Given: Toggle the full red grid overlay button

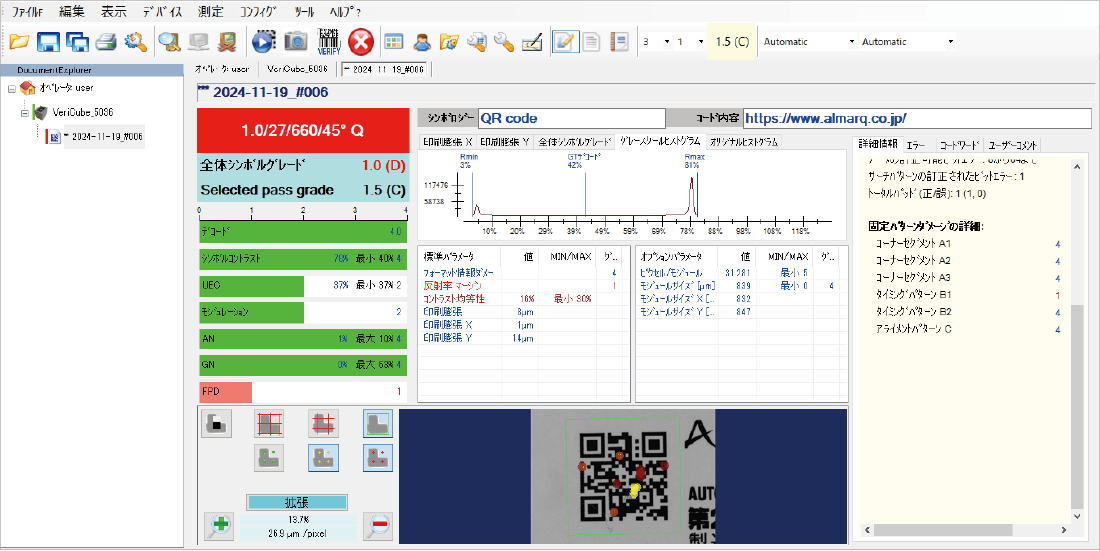Looking at the screenshot, I should [270, 424].
